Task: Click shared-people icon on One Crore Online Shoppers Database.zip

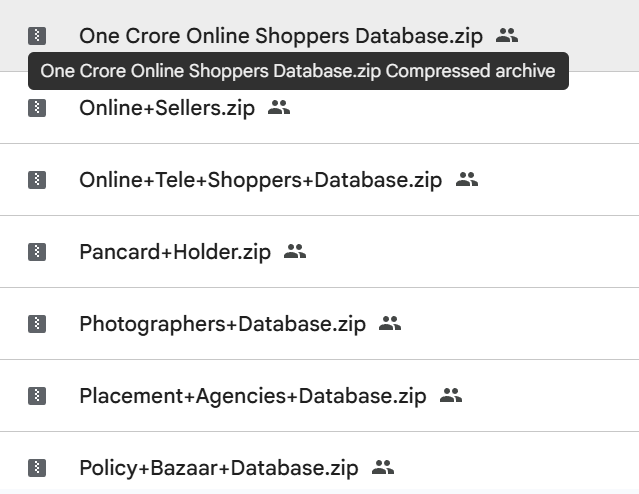Action: (x=507, y=36)
